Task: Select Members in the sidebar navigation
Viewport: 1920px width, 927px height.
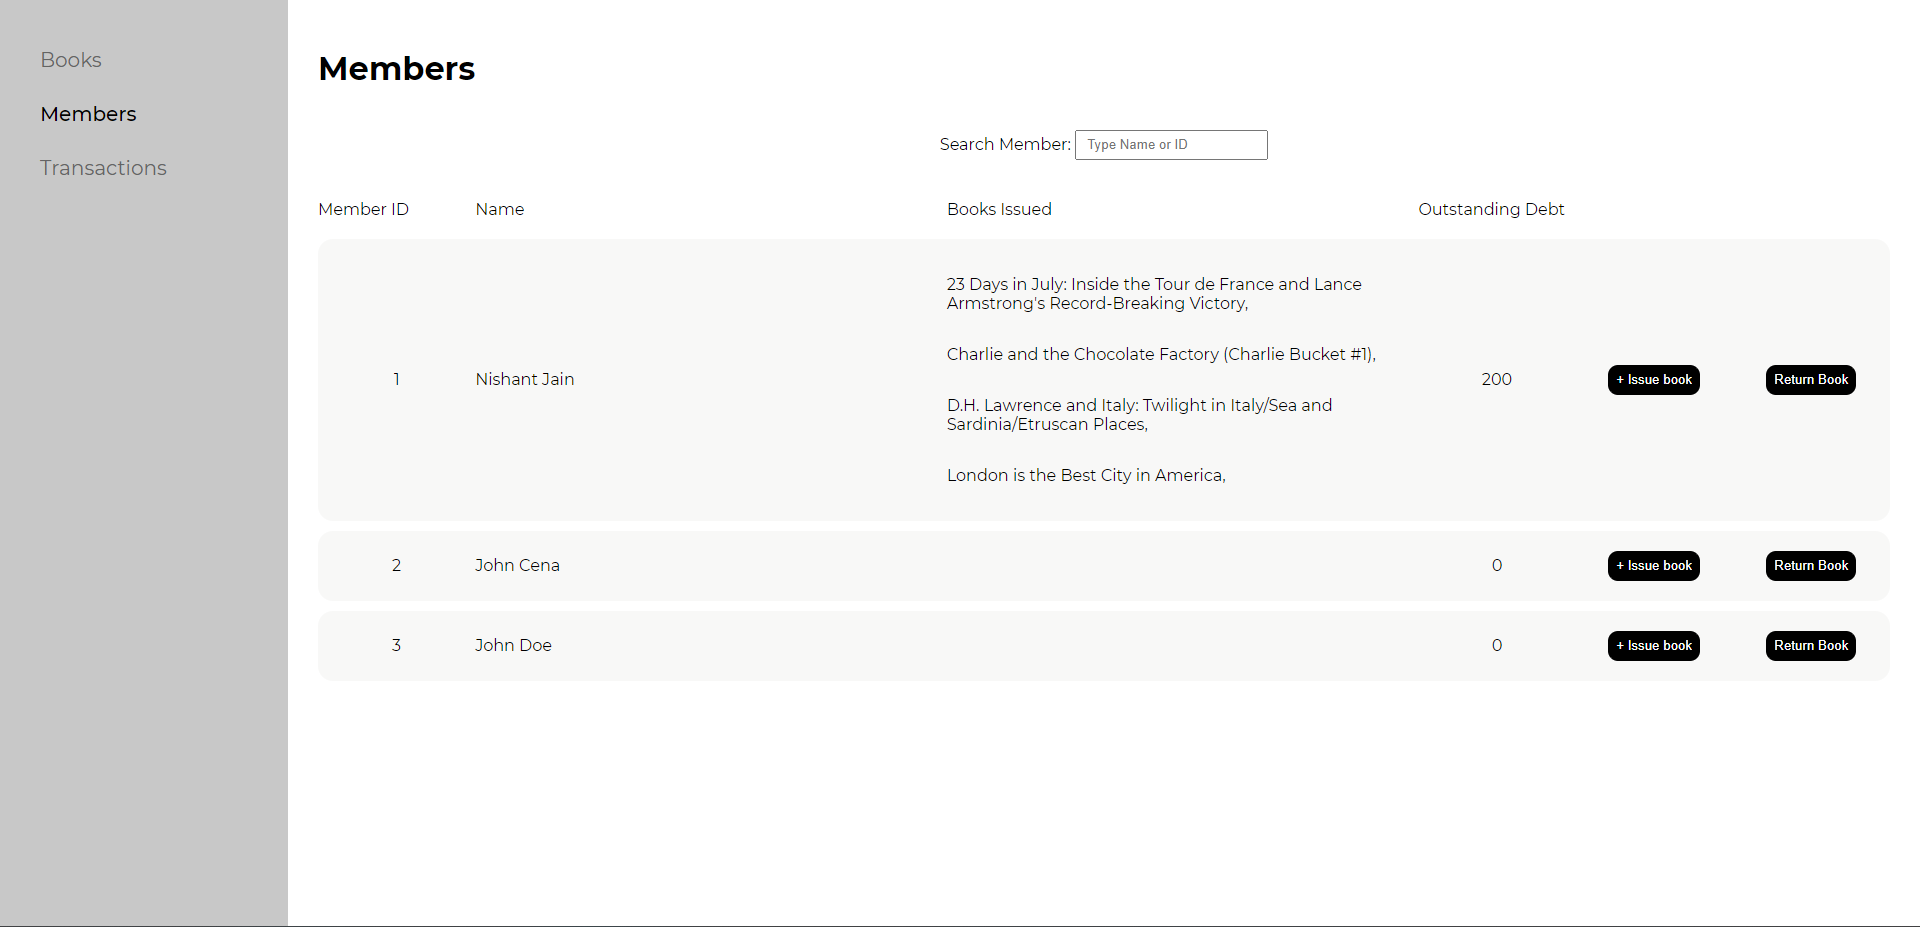Action: 88,114
